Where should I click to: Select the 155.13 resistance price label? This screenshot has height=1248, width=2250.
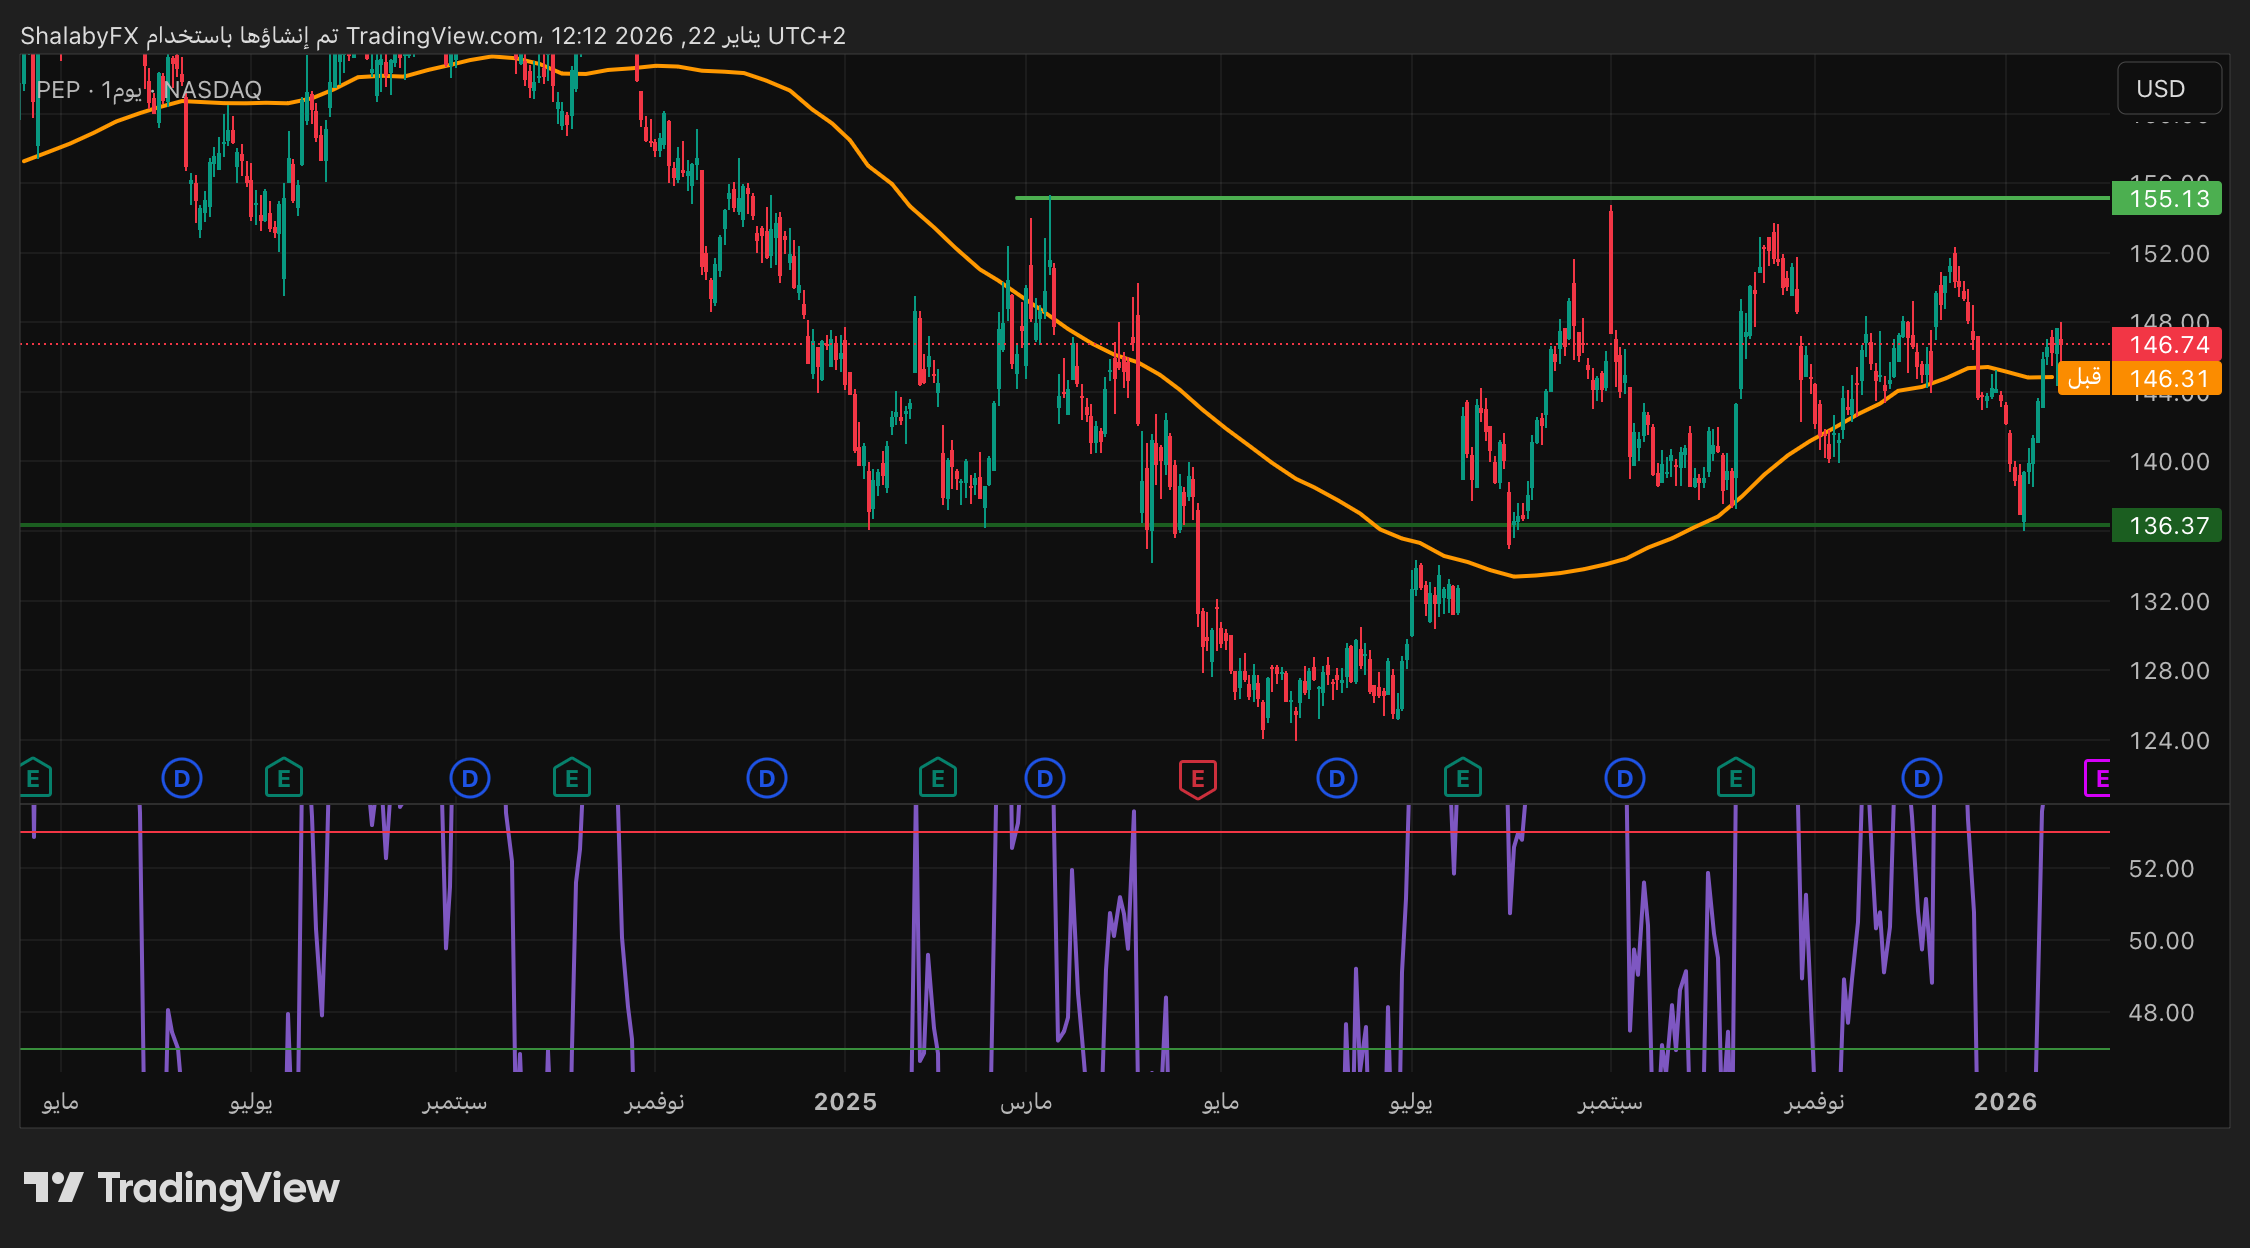click(2166, 199)
